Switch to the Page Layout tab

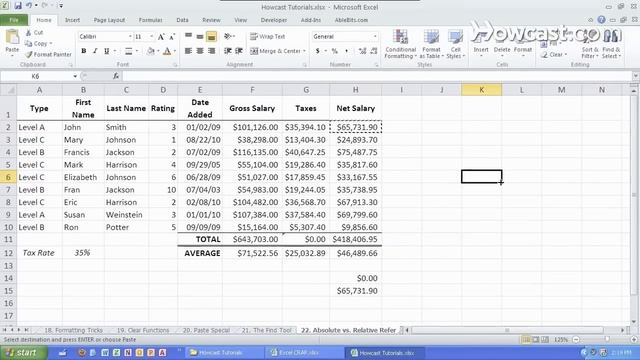109,20
